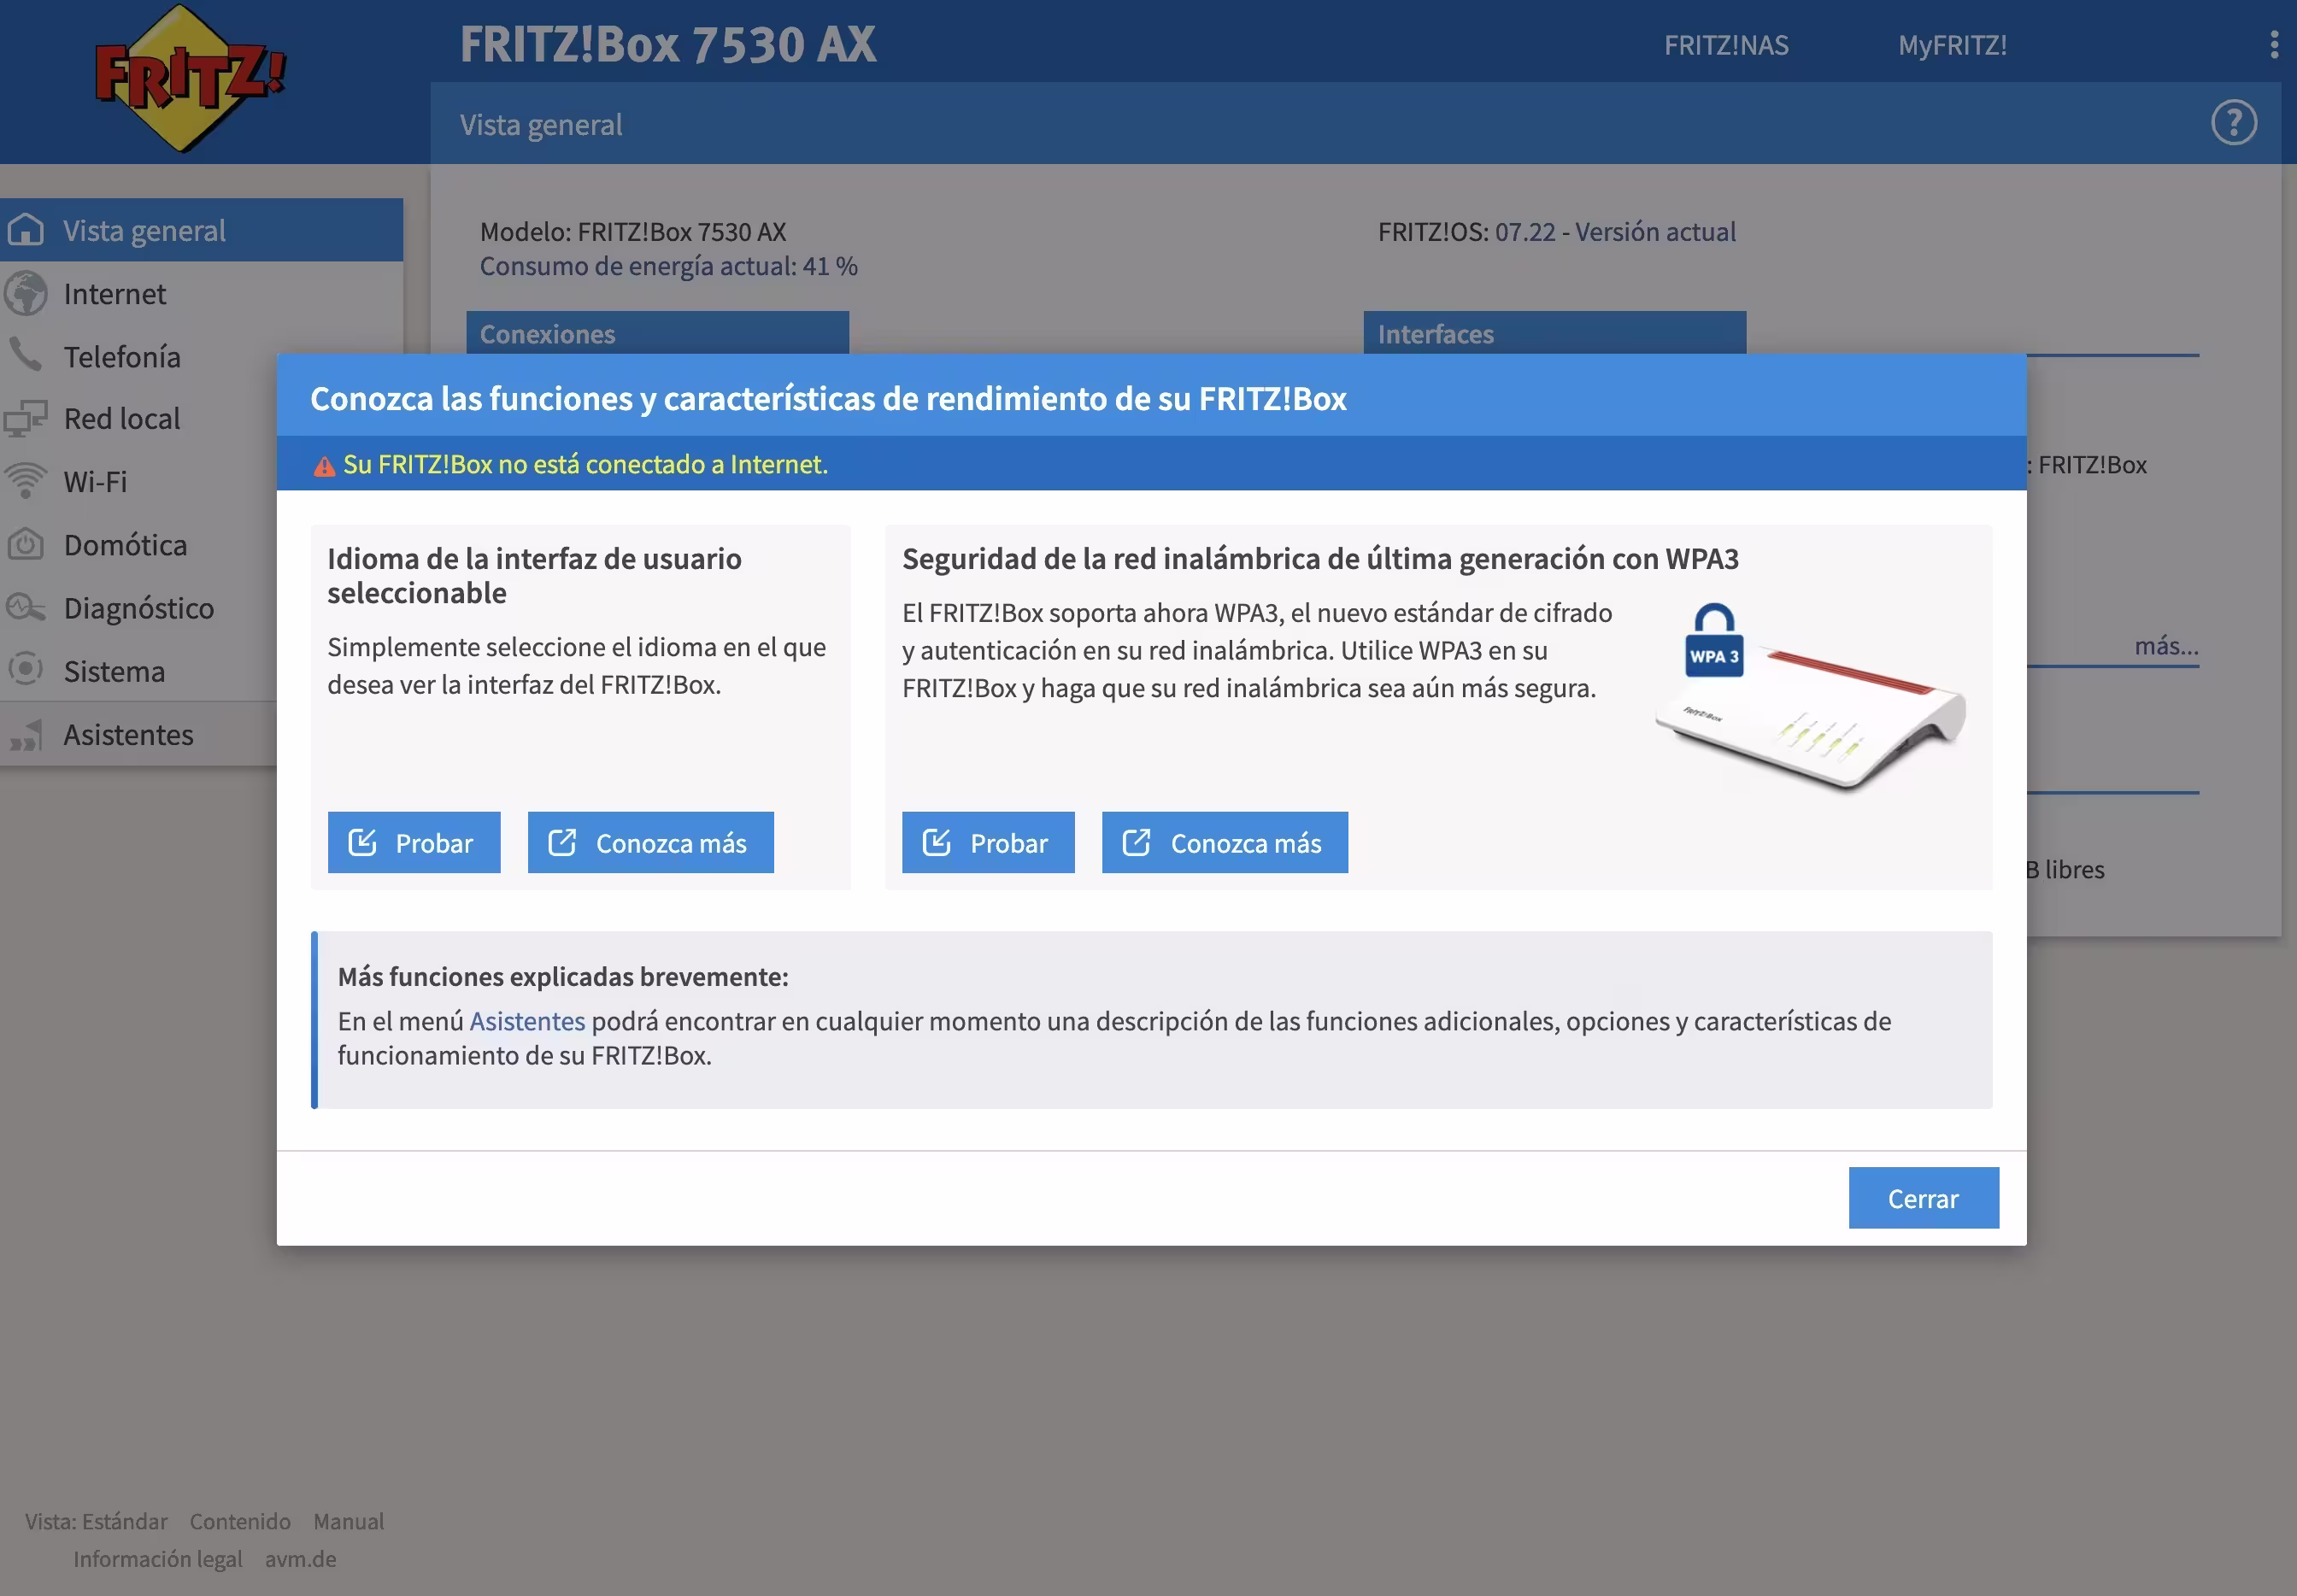Open the Red local menu item
2297x1596 pixels.
(122, 419)
